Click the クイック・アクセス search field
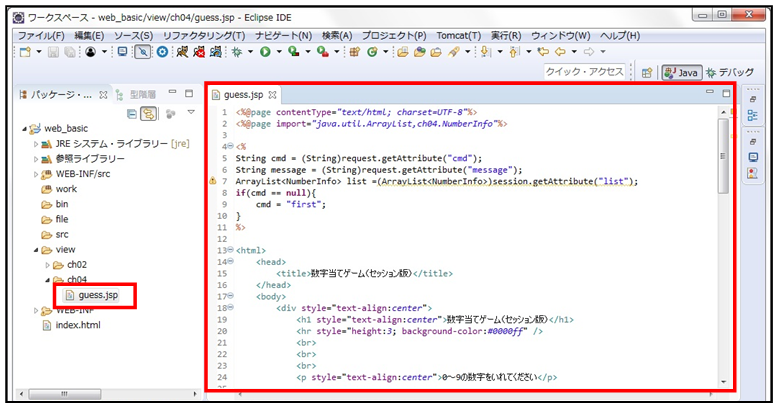This screenshot has width=779, height=408. [585, 72]
